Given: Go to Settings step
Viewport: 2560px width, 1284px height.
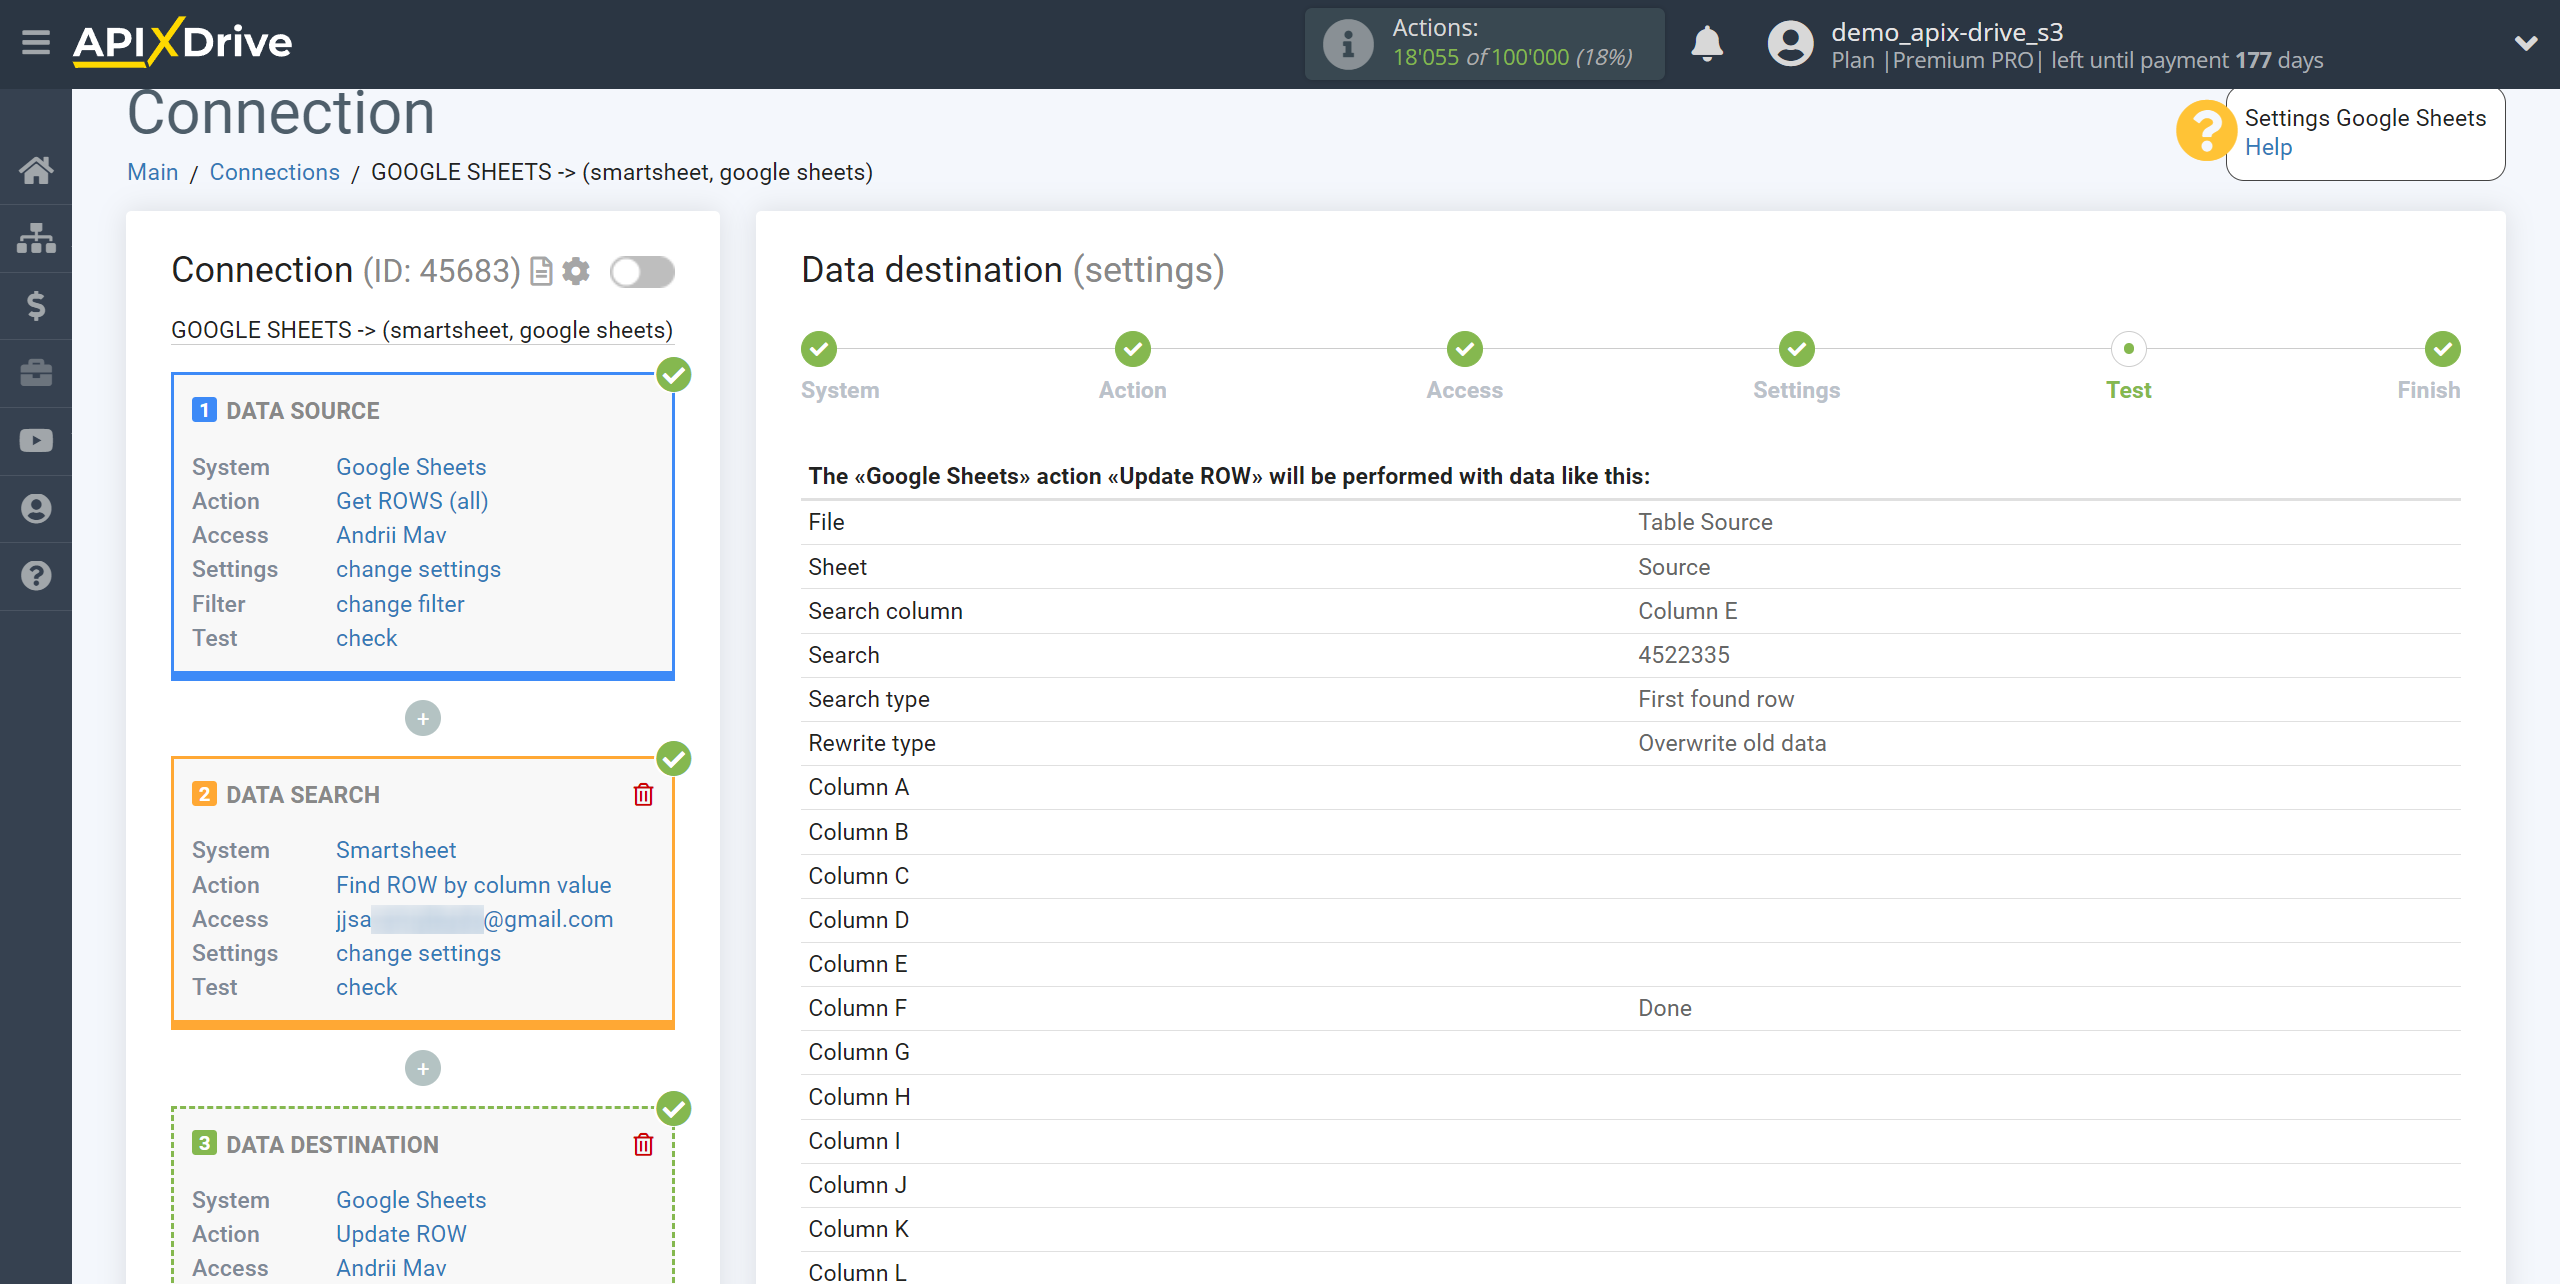Looking at the screenshot, I should coord(1797,349).
